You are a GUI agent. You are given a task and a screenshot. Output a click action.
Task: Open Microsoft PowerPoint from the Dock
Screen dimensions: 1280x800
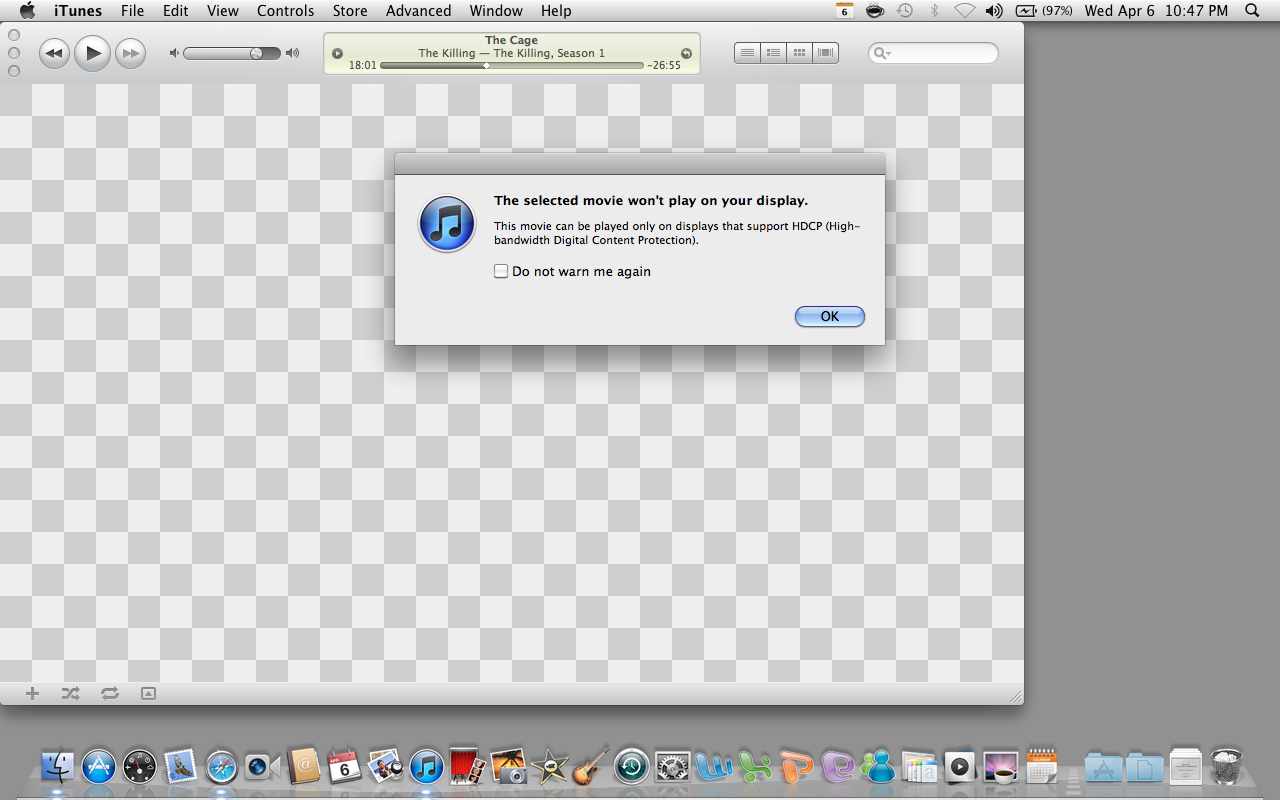tap(797, 767)
